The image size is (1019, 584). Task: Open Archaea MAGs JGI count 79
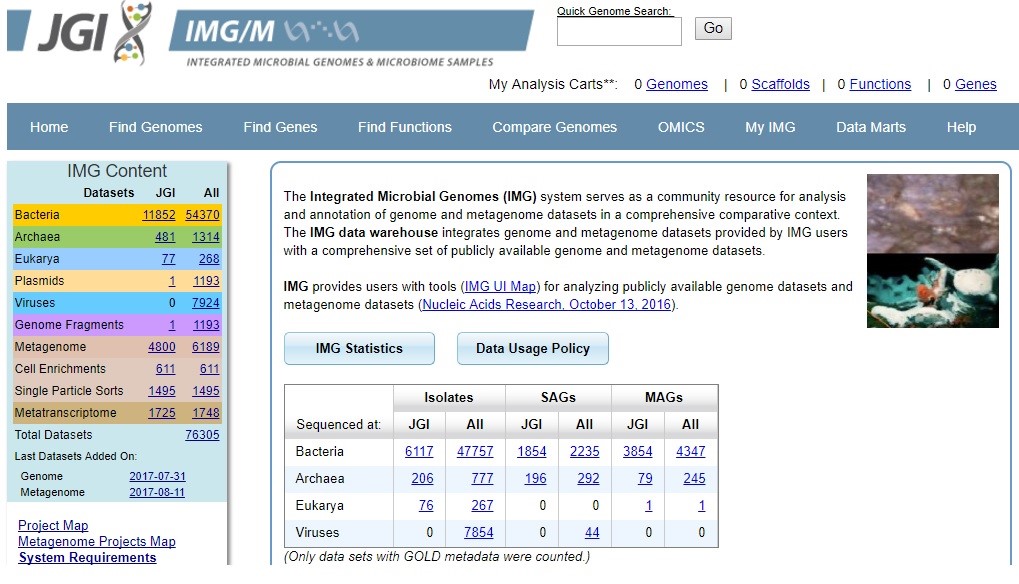click(x=645, y=479)
